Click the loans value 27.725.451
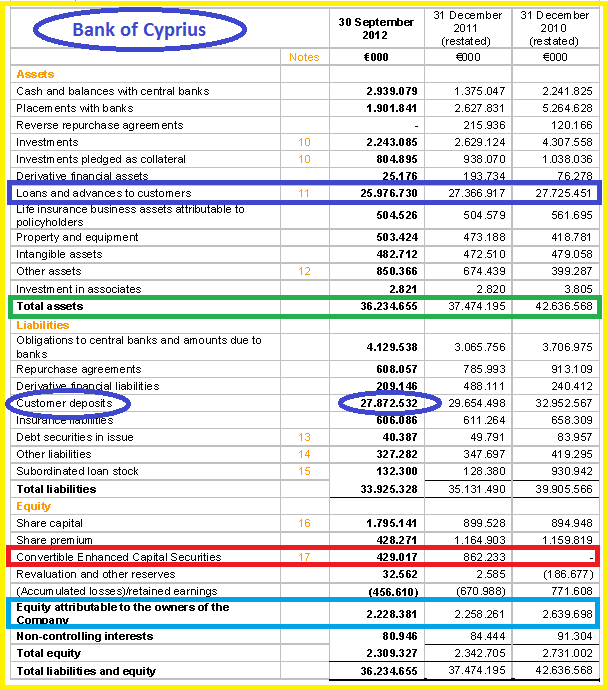This screenshot has width=608, height=690. pos(564,193)
